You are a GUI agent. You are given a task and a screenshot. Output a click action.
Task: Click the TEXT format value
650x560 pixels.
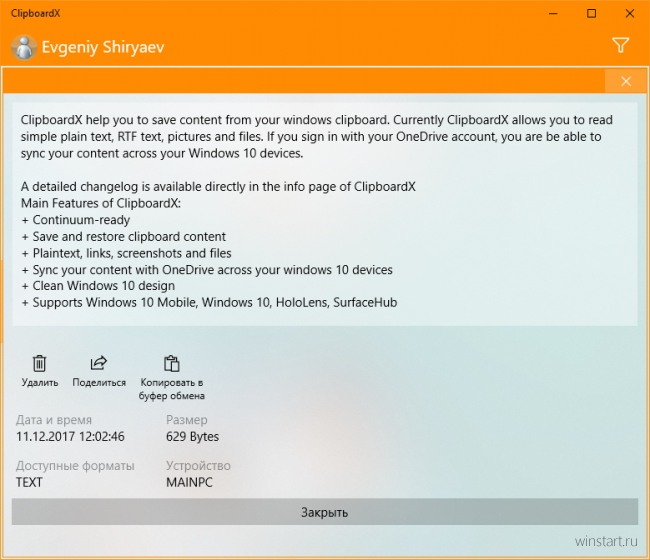(29, 482)
